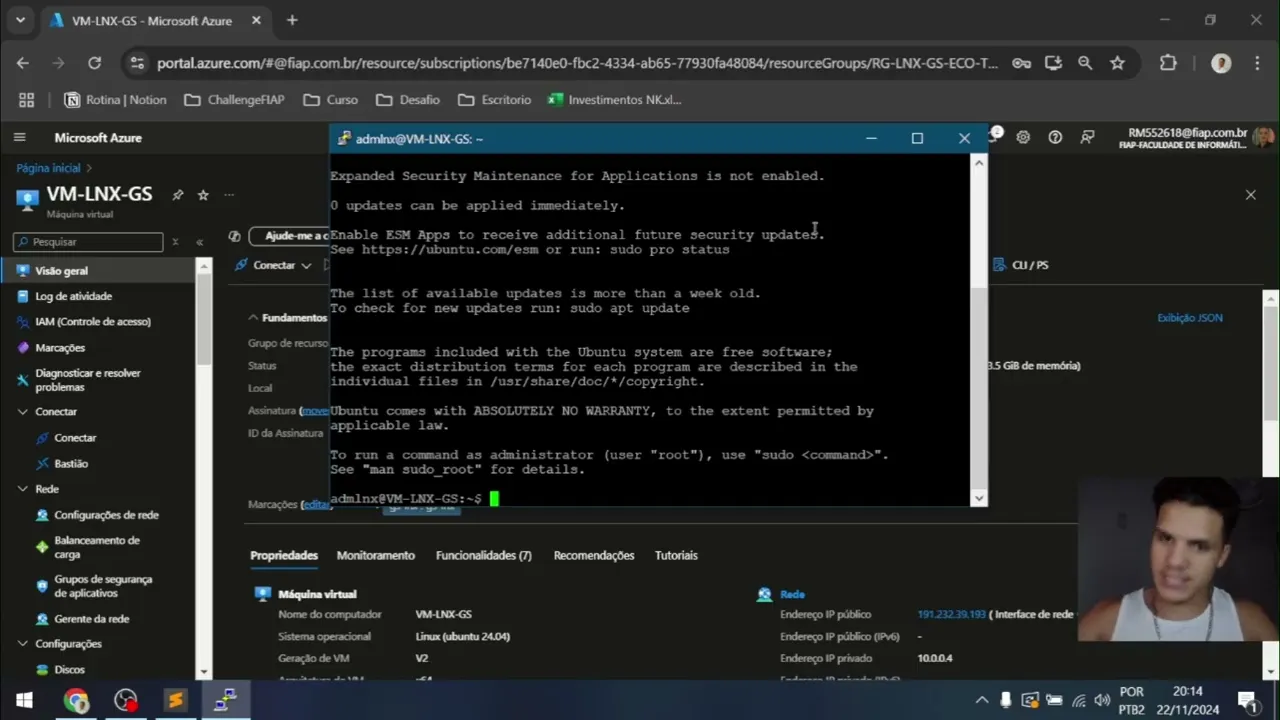This screenshot has width=1280, height=720.
Task: Click the terminal scrollbar up arrow
Action: (x=979, y=162)
